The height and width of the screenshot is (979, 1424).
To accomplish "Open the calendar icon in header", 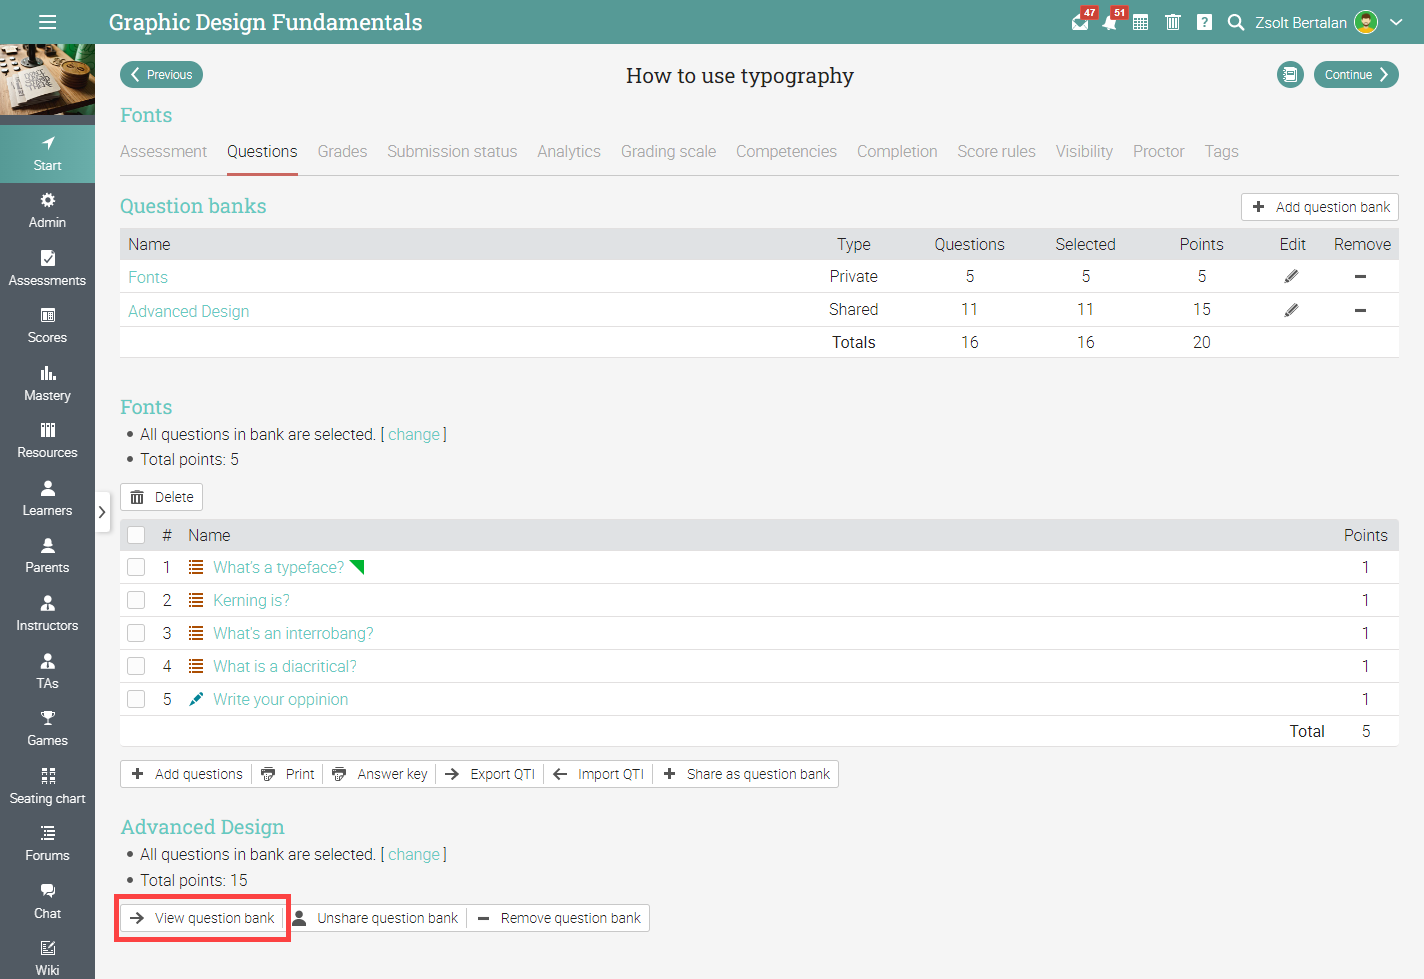I will [1140, 22].
